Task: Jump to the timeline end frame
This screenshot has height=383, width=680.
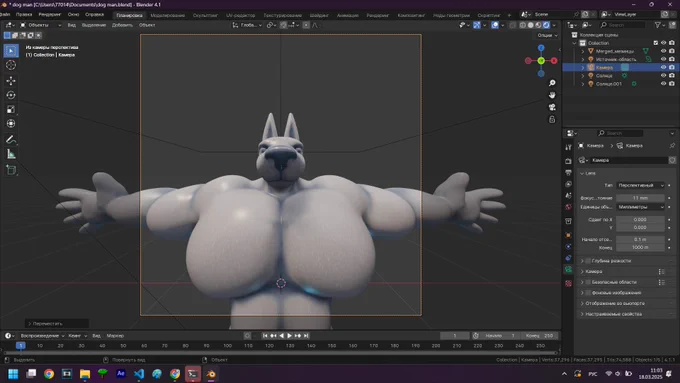Action: tap(306, 336)
